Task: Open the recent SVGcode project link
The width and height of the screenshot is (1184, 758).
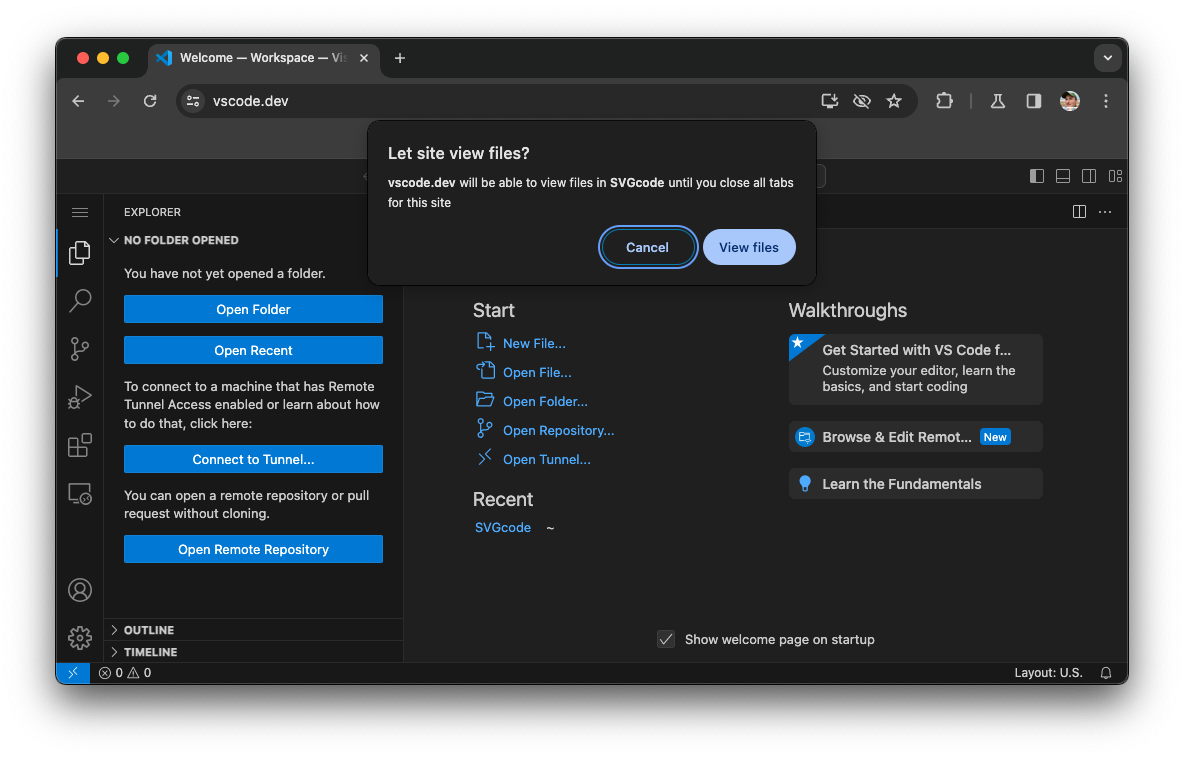Action: [x=503, y=527]
